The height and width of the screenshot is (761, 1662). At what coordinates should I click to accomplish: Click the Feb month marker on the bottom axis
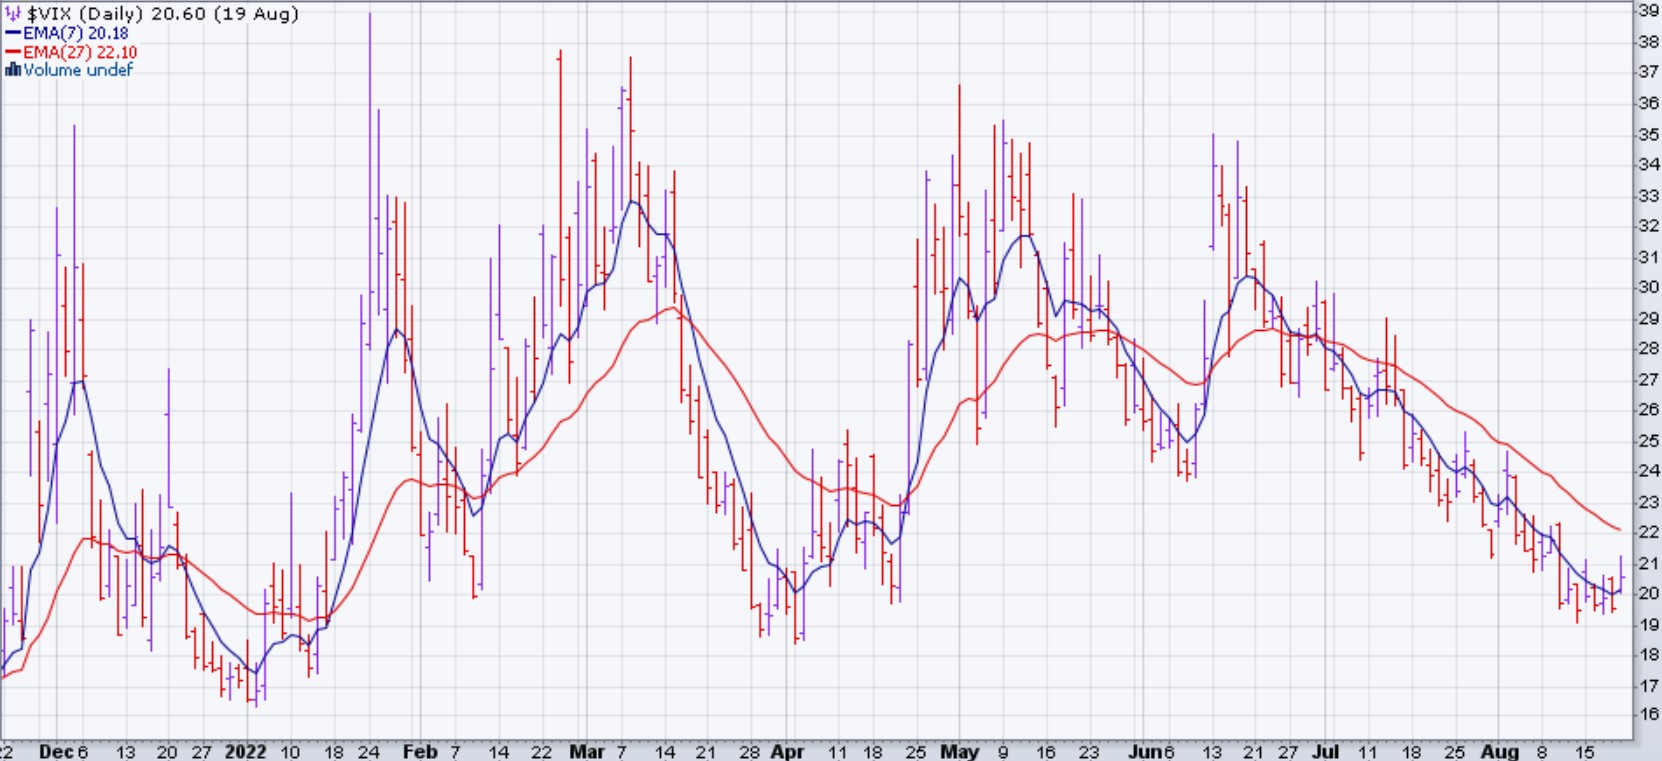point(418,751)
